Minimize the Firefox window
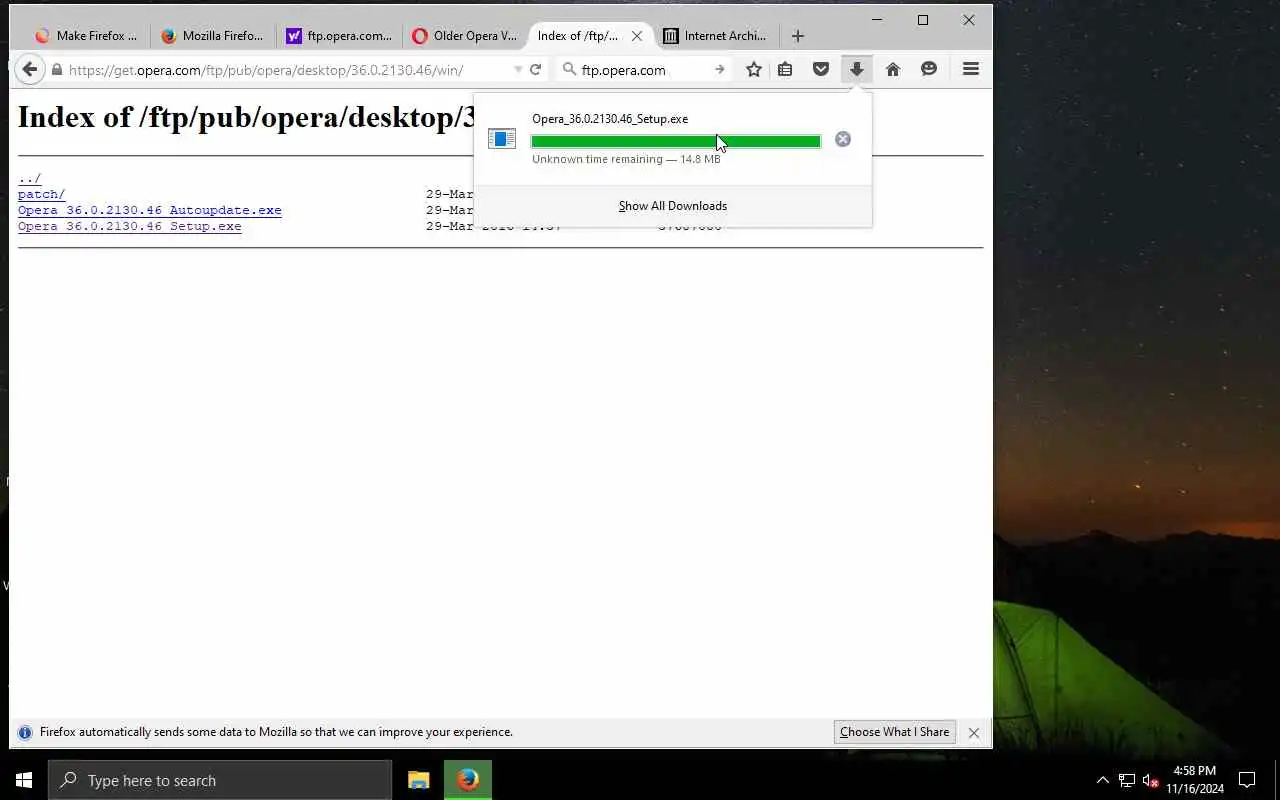Image resolution: width=1280 pixels, height=800 pixels. click(x=877, y=20)
